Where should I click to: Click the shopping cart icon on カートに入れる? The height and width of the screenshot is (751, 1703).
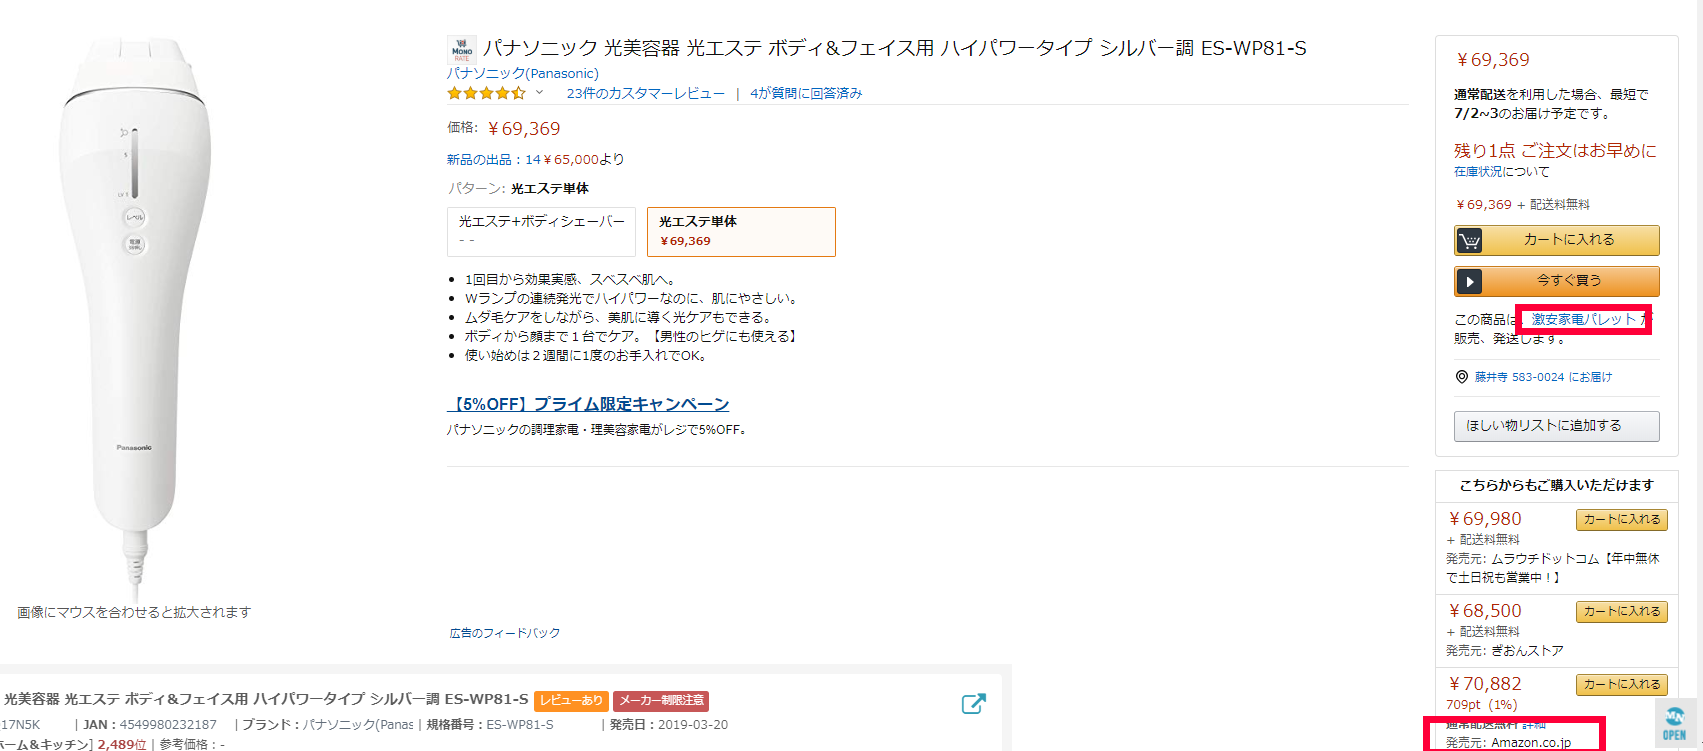coord(1470,241)
